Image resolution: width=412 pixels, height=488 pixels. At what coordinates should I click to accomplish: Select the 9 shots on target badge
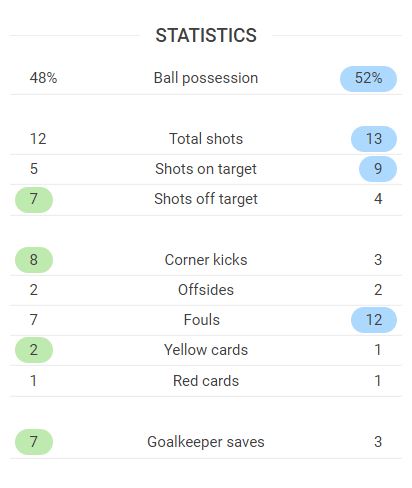(x=378, y=169)
